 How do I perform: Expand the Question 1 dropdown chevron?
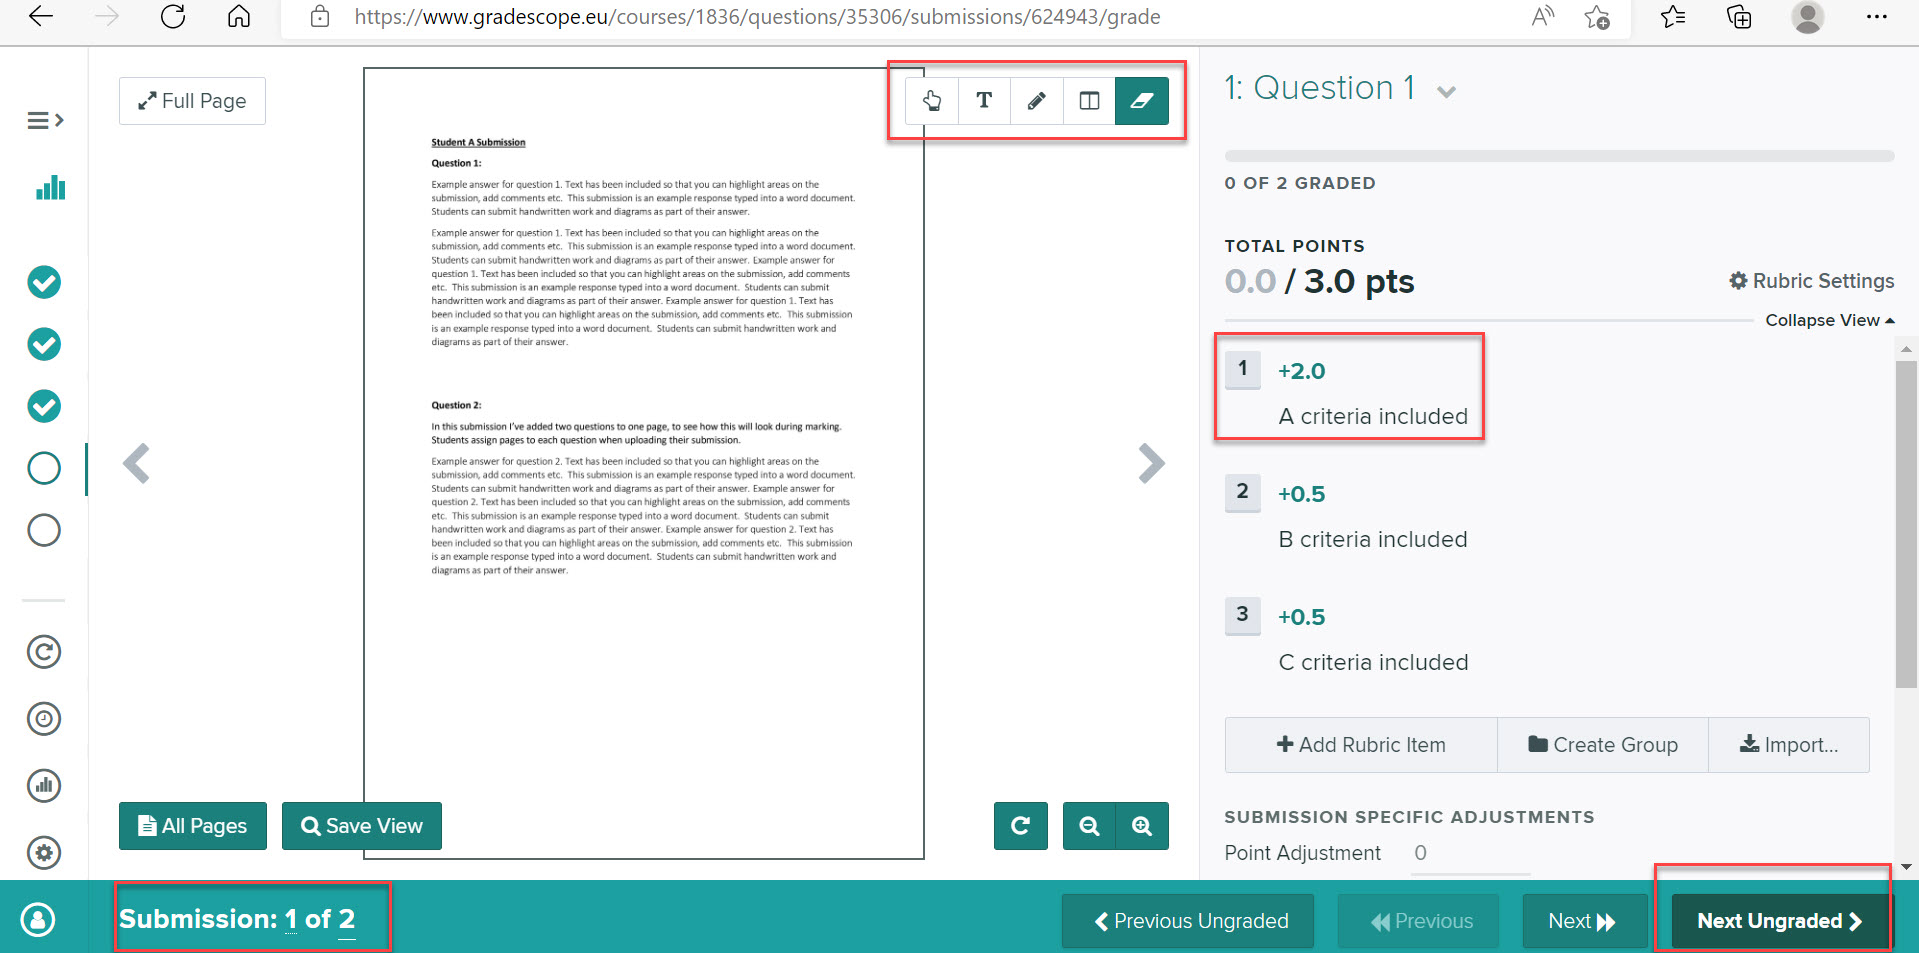pos(1446,92)
